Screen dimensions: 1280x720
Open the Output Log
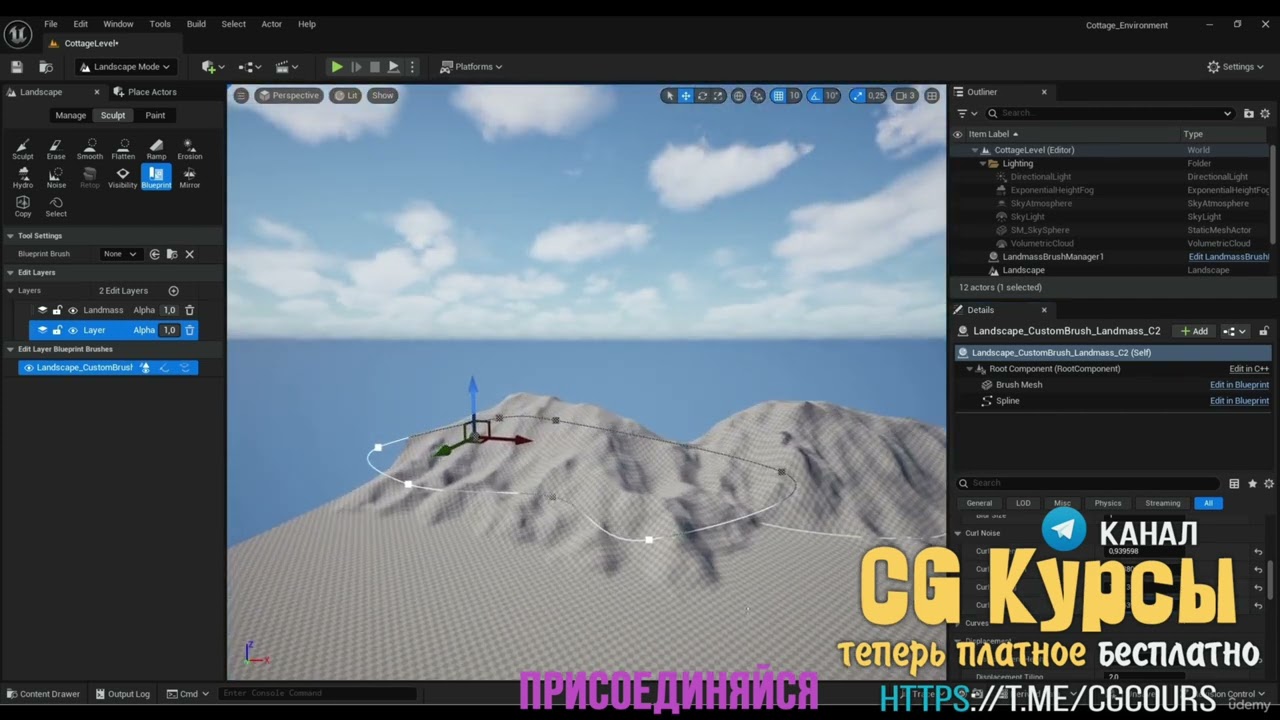[123, 694]
